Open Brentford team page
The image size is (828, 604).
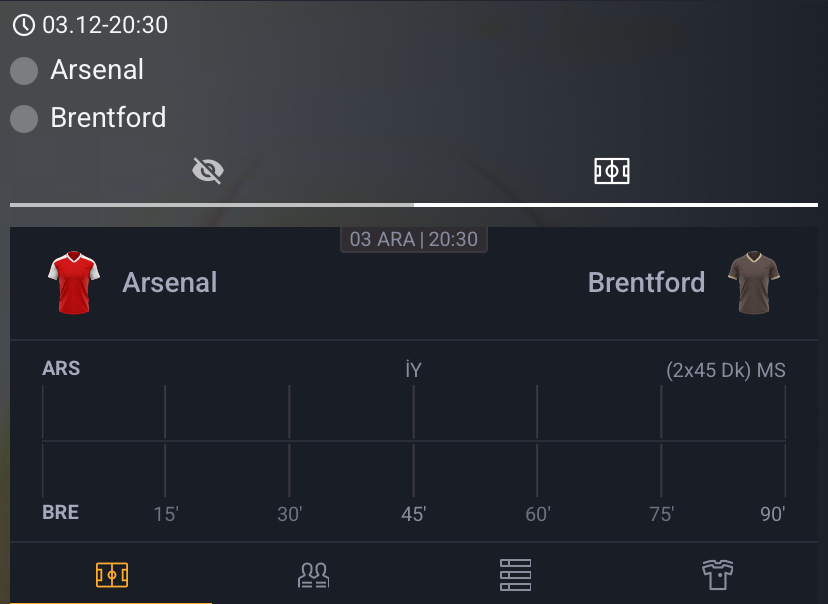click(644, 282)
